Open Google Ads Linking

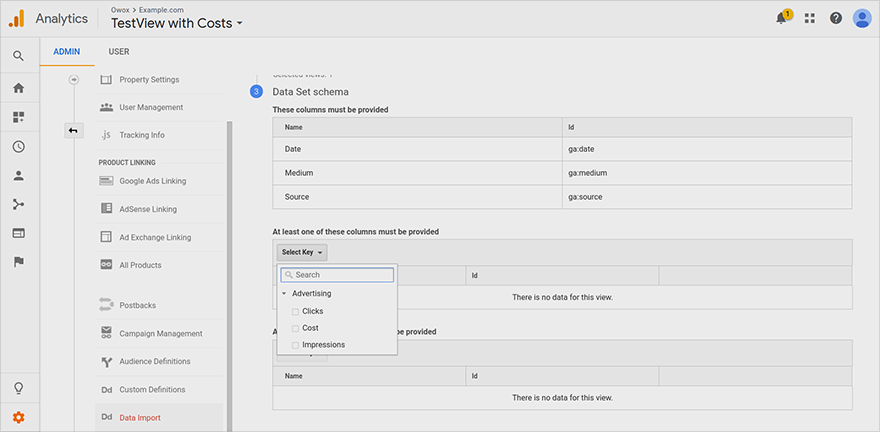pos(152,181)
